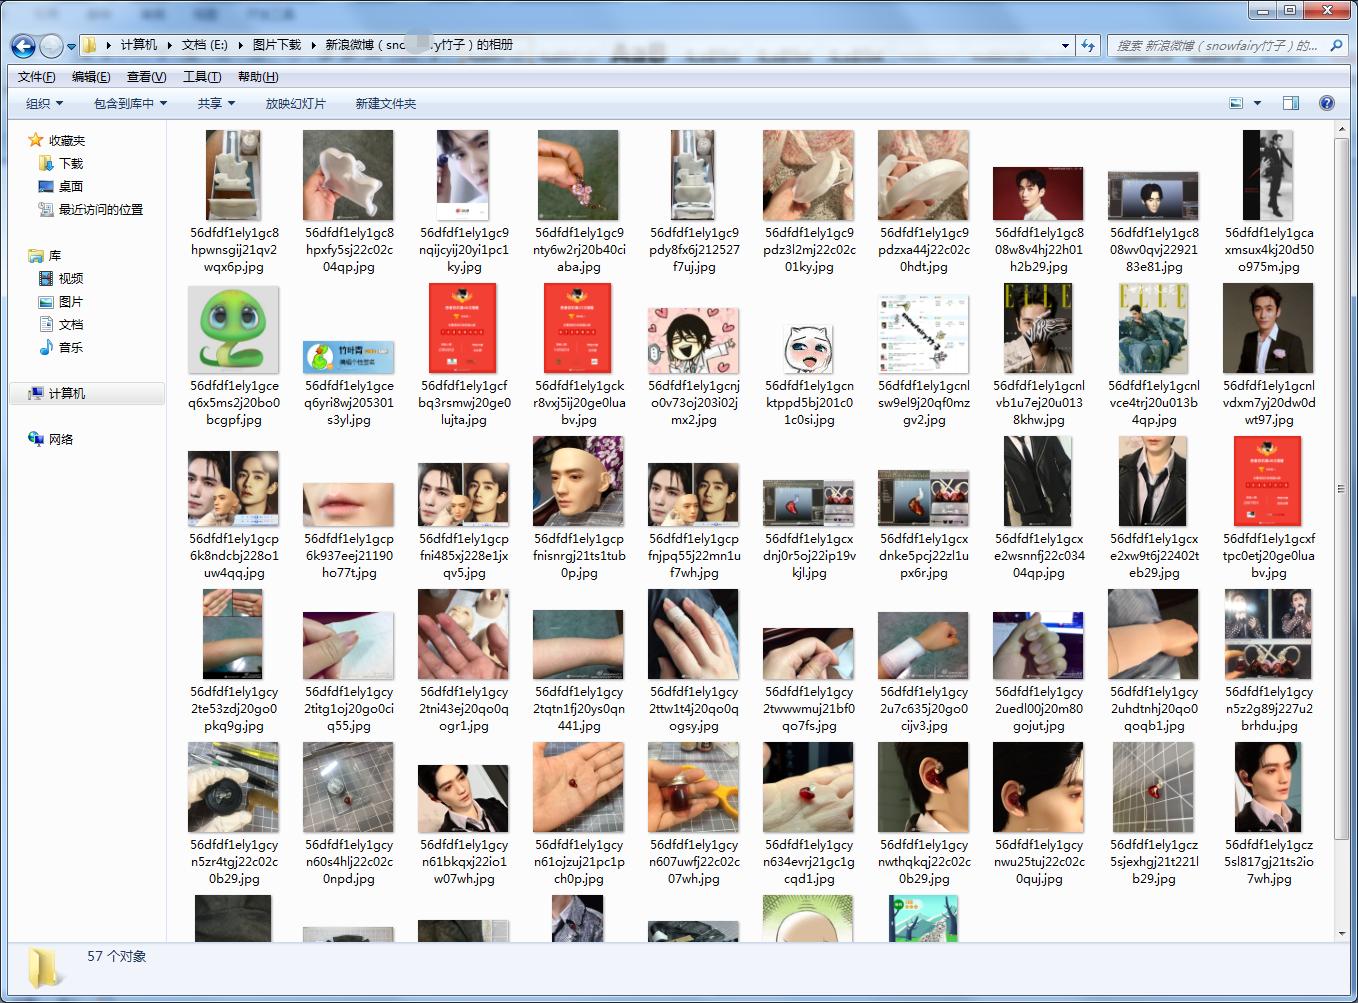Start 放映幻灯片 slideshow

click(295, 103)
